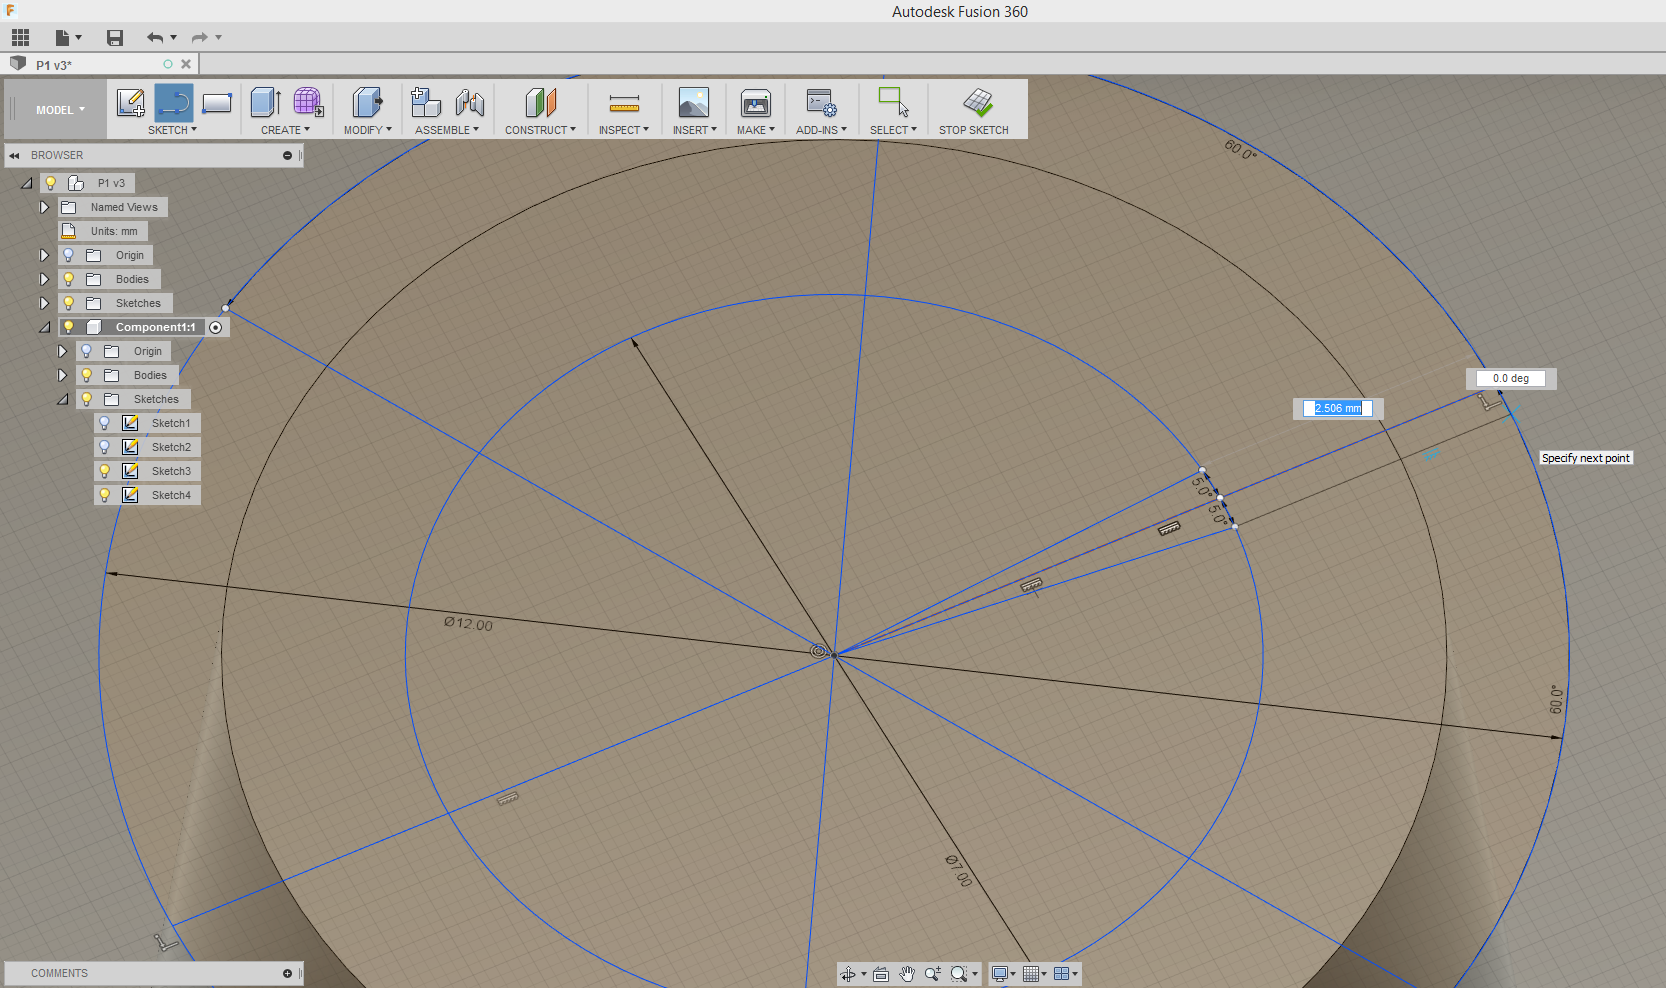Toggle visibility bulb of top-level Origin folder
This screenshot has height=988, width=1666.
68,255
